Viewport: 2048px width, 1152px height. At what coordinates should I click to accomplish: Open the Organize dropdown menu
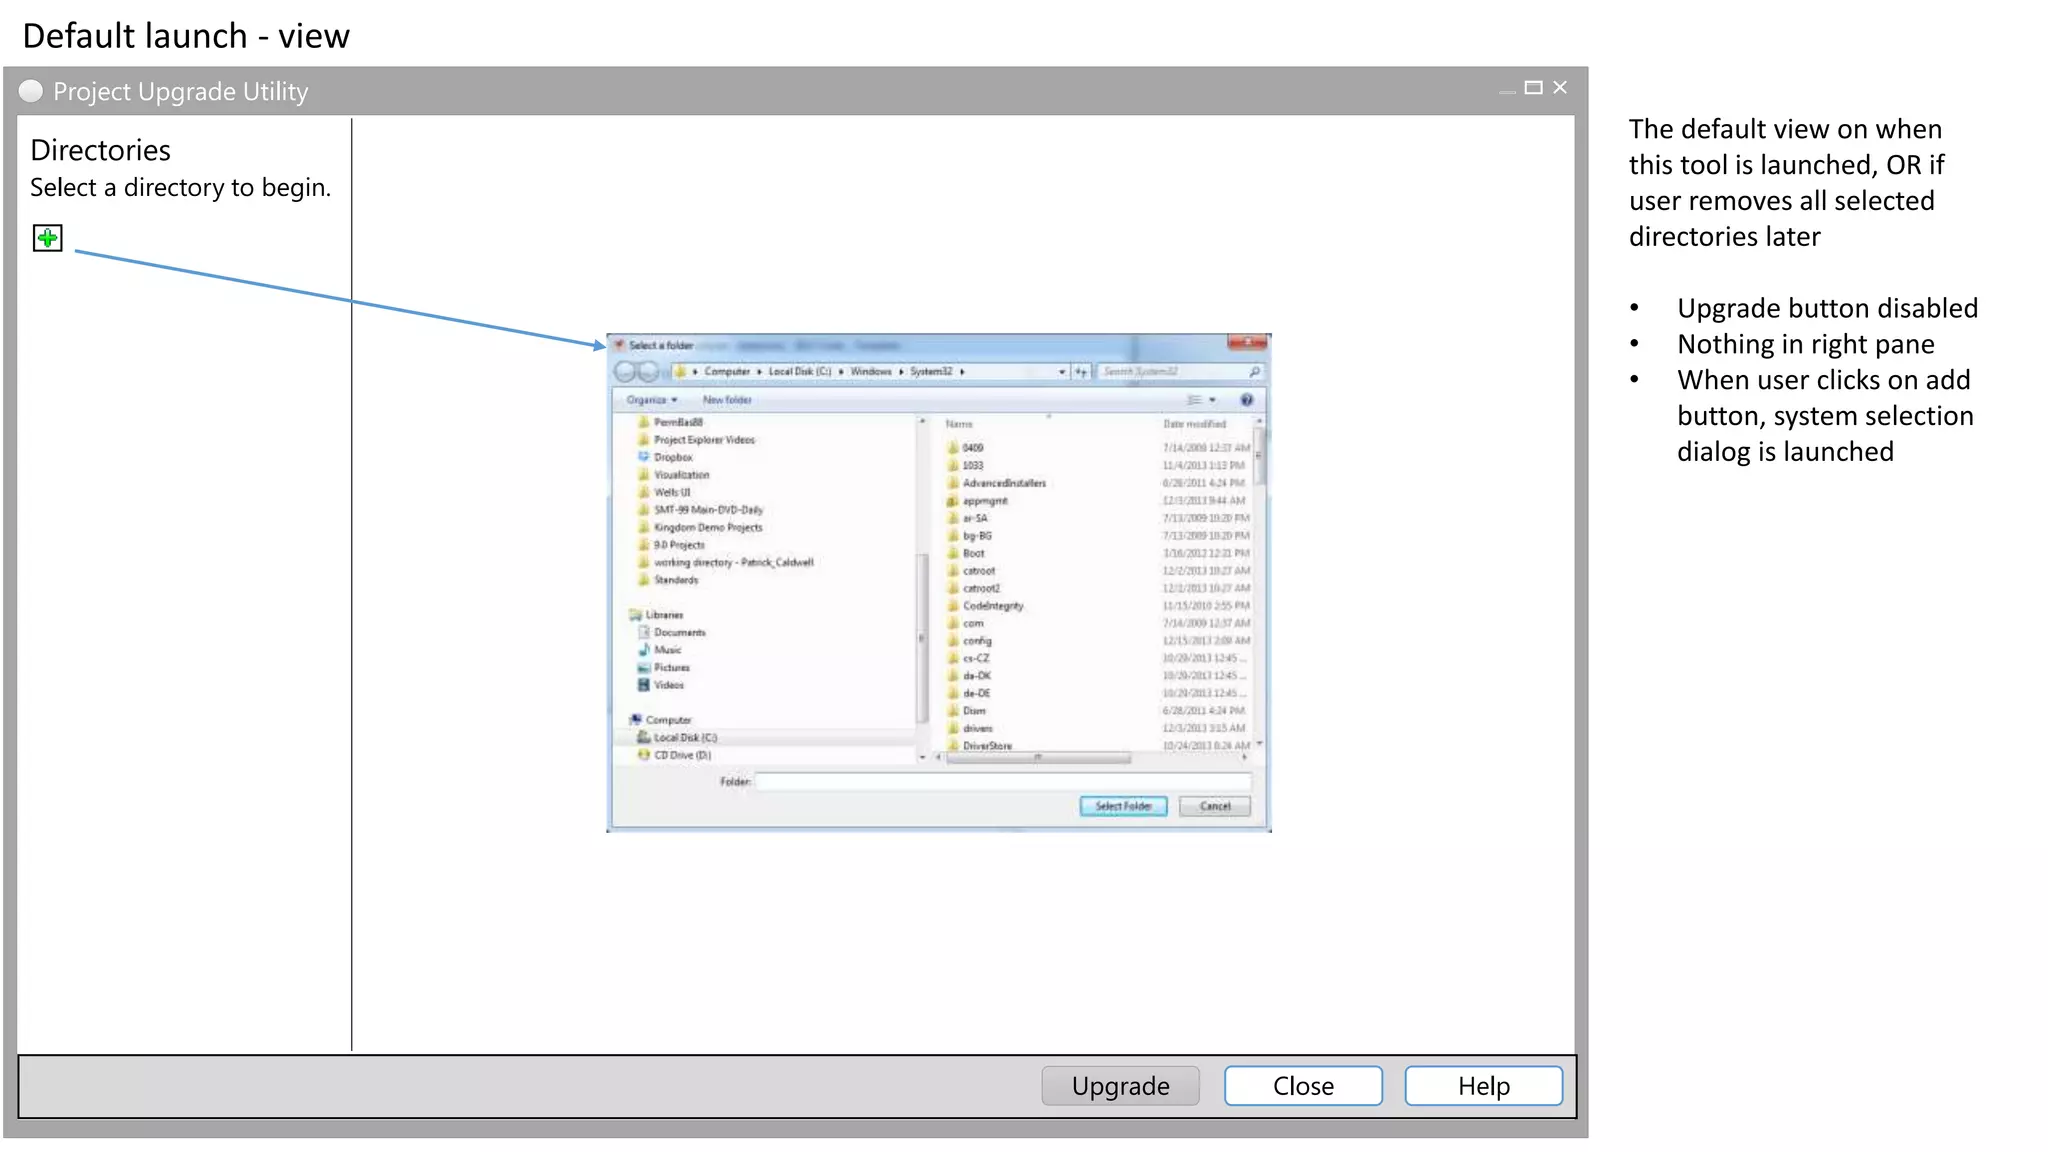(651, 400)
